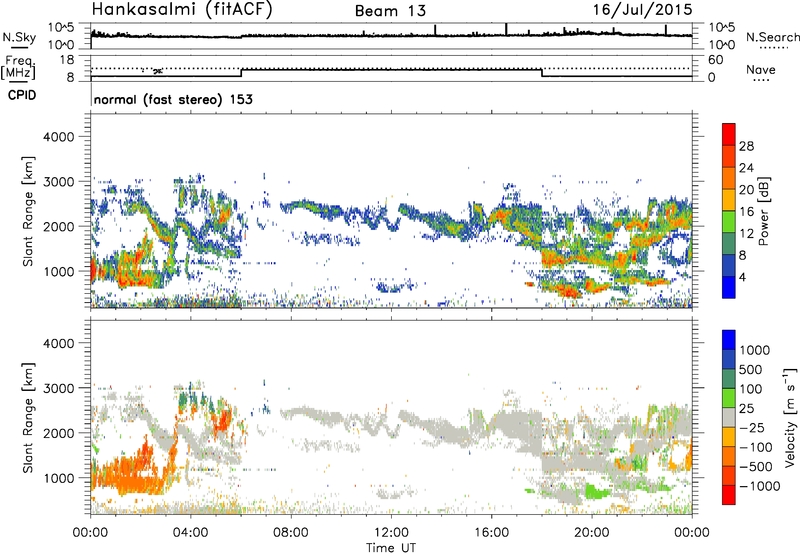This screenshot has width=800, height=554.
Task: Click the date '16/Jul/2015'
Action: (642, 9)
